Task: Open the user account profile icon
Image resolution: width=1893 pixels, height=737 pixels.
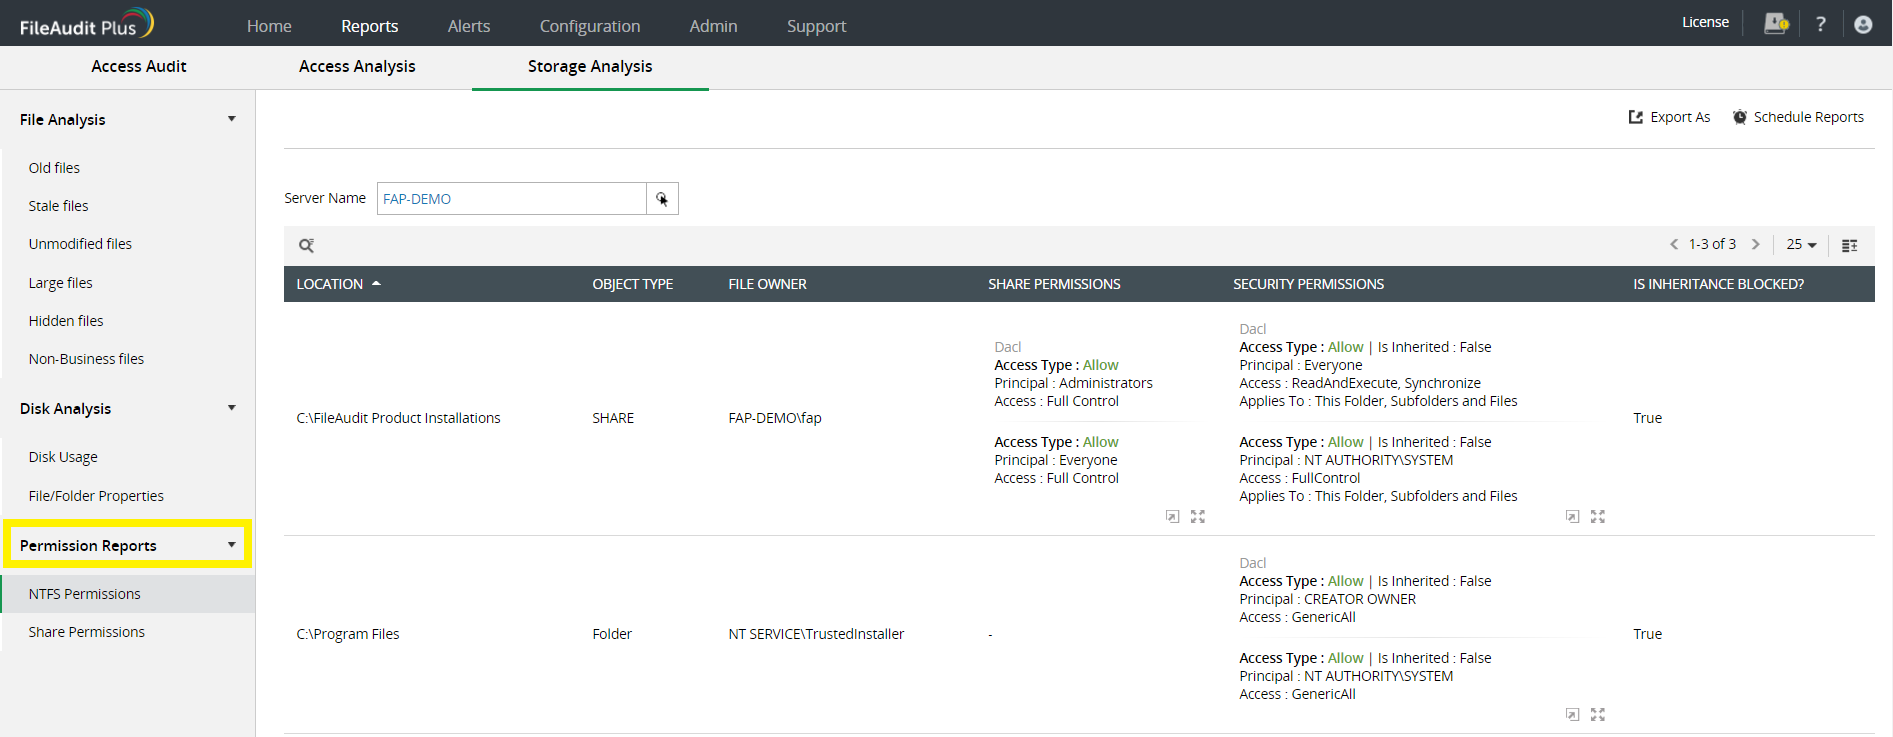Action: click(1862, 24)
